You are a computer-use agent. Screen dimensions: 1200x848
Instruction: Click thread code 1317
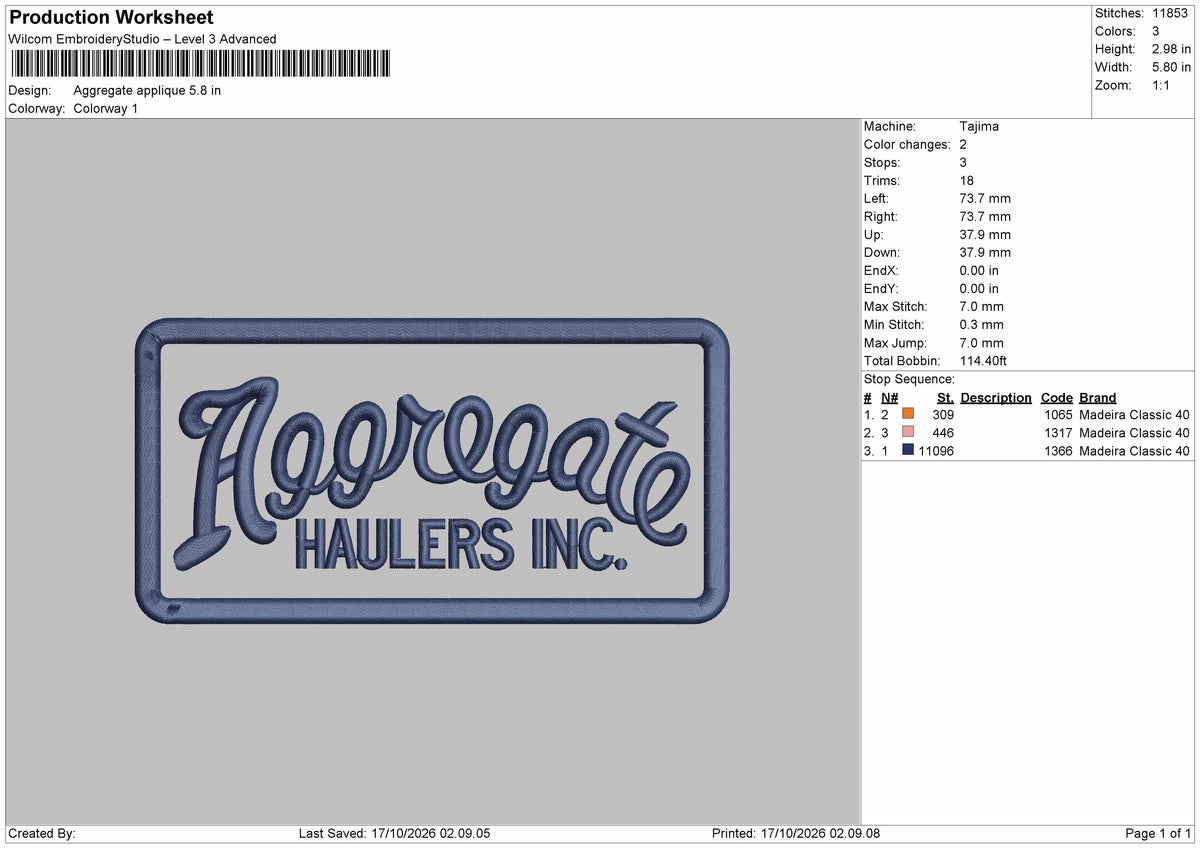coord(1058,433)
